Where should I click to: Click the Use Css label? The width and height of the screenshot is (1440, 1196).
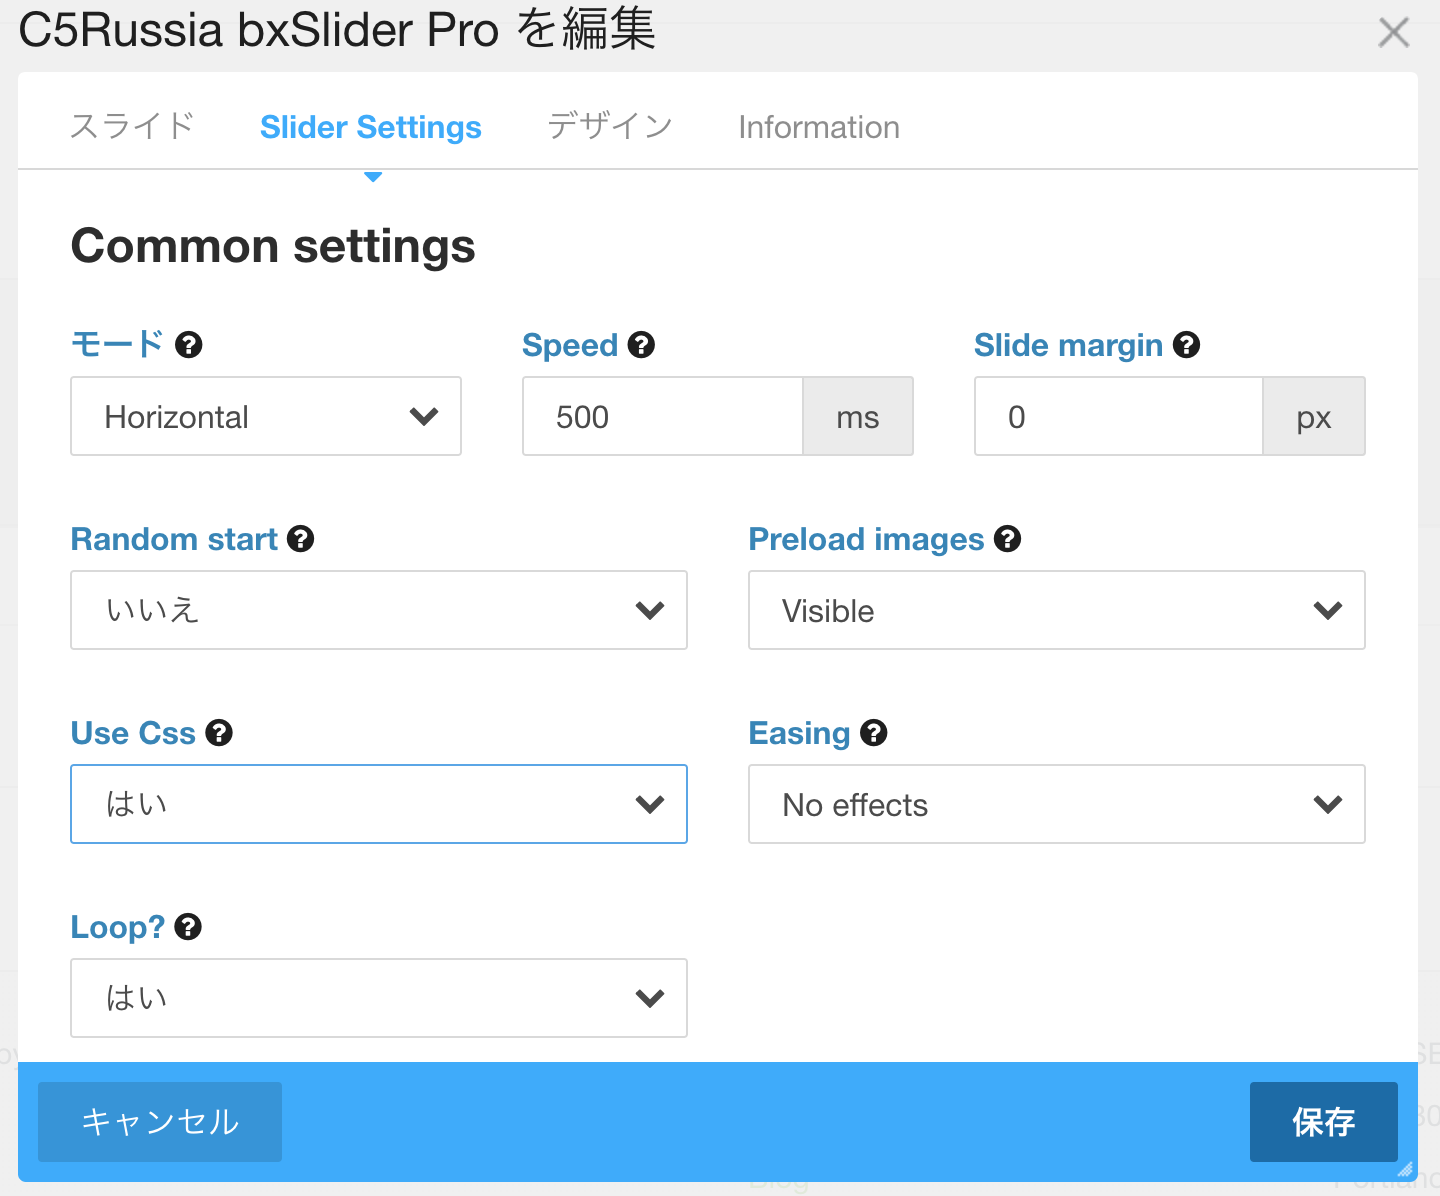tap(133, 733)
